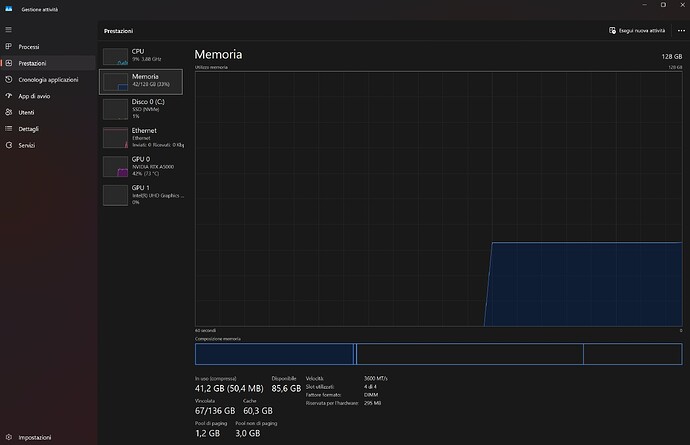View Ethernet network performance

click(116, 136)
